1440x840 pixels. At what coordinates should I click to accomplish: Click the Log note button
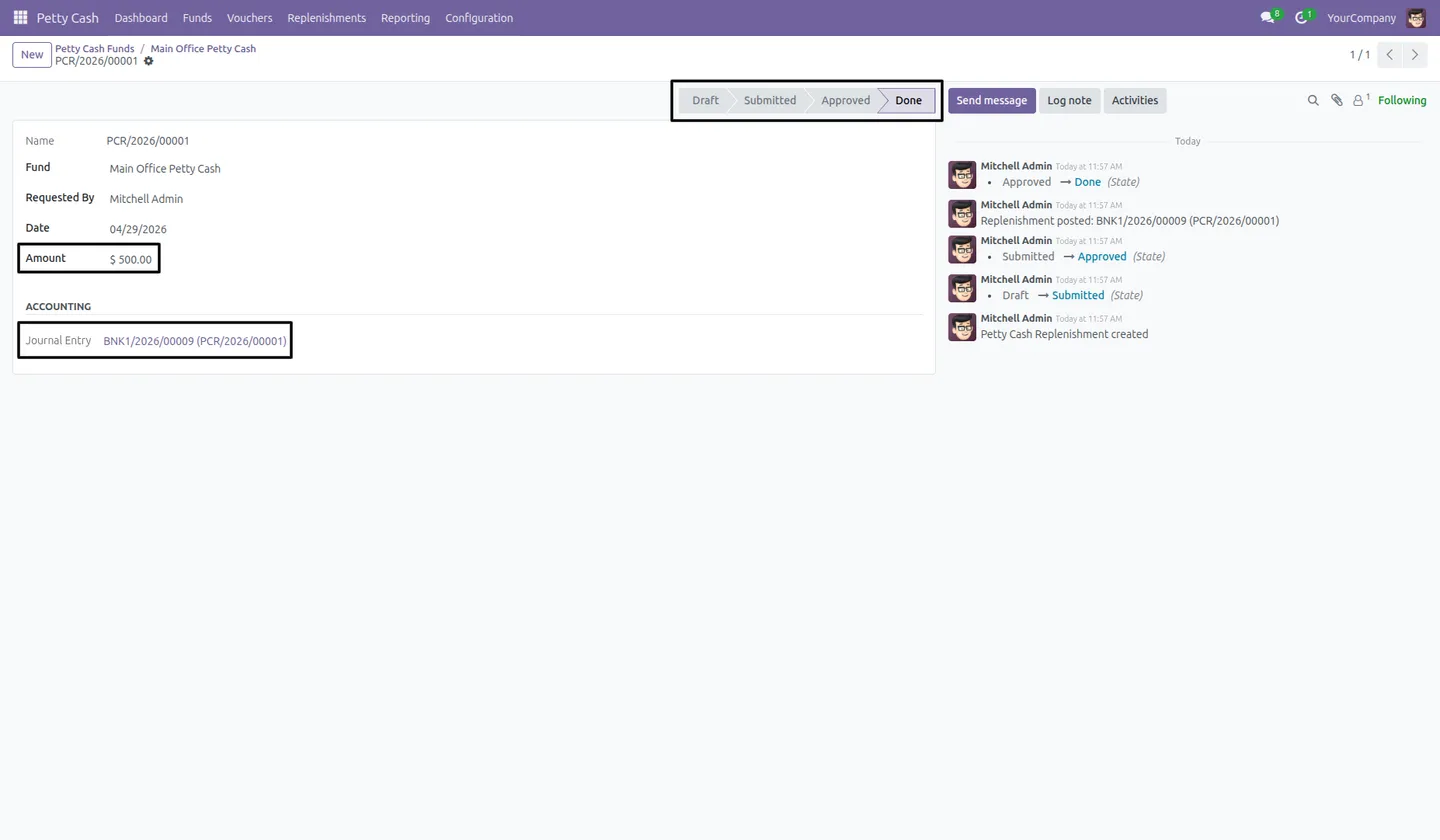[1069, 100]
